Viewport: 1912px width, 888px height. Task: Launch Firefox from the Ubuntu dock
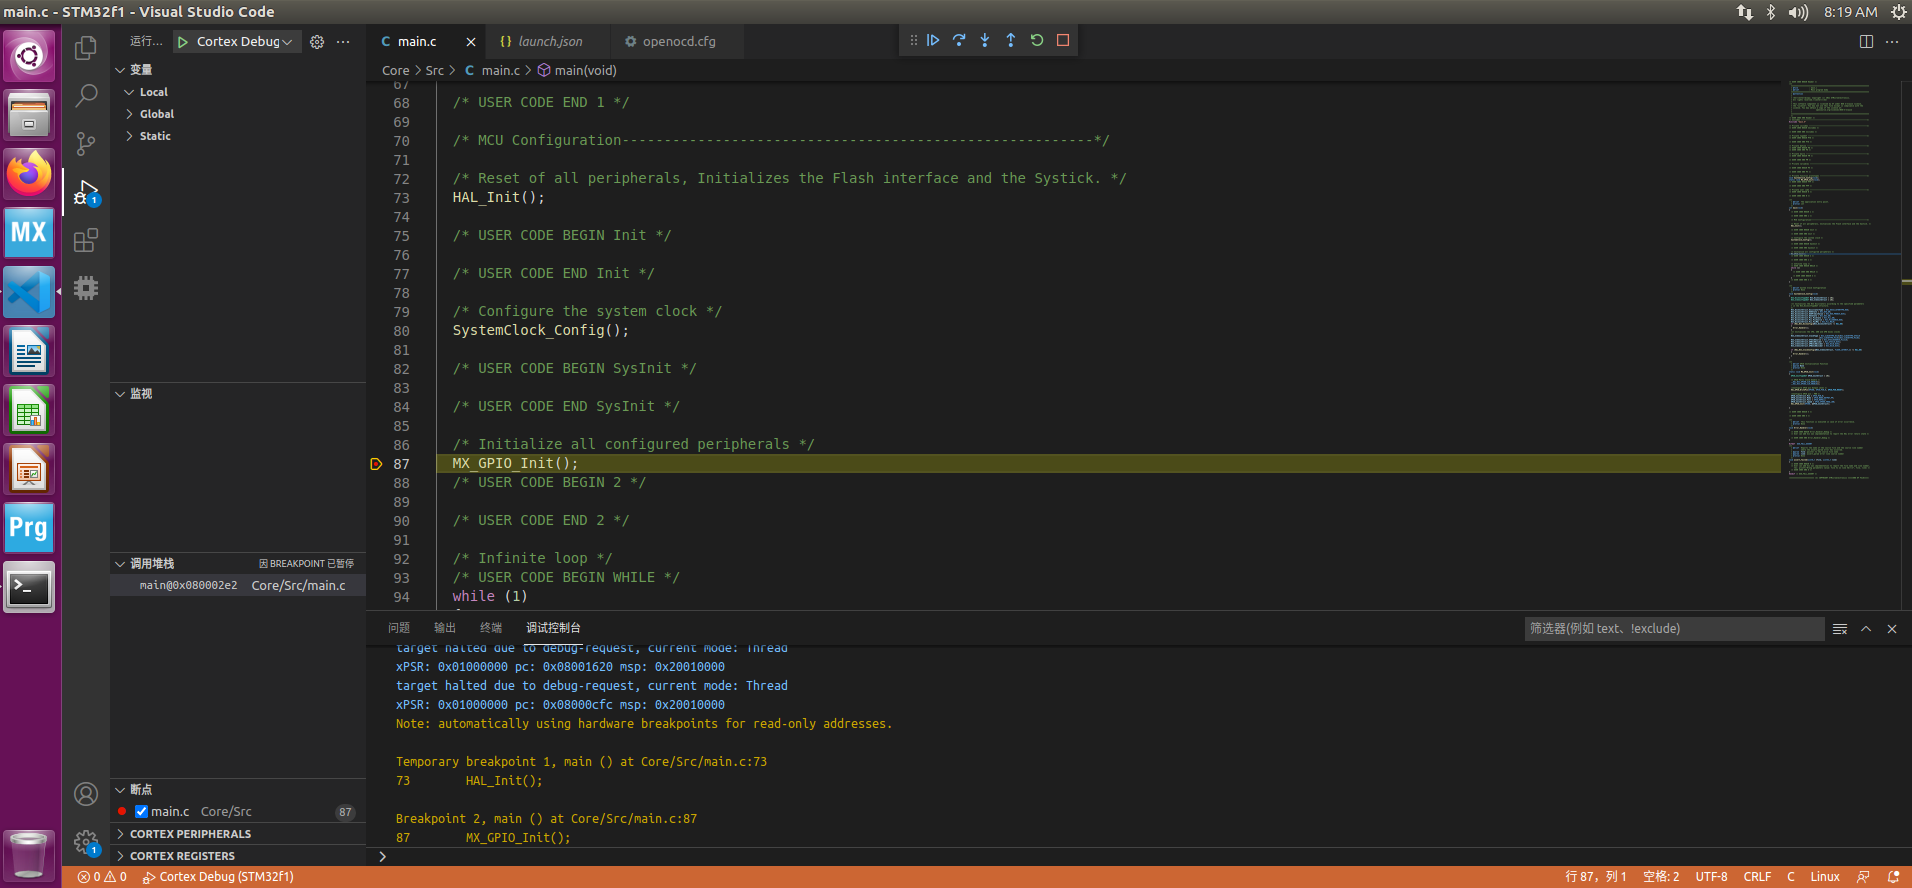pyautogui.click(x=29, y=174)
